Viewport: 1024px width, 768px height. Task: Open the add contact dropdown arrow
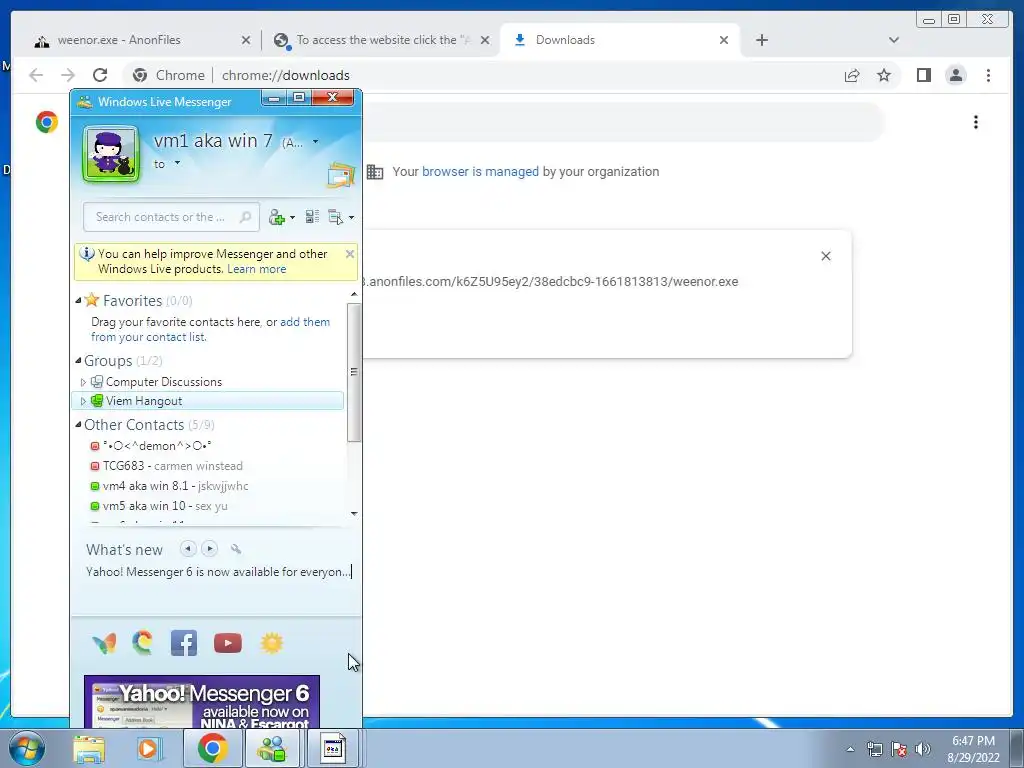coord(292,217)
